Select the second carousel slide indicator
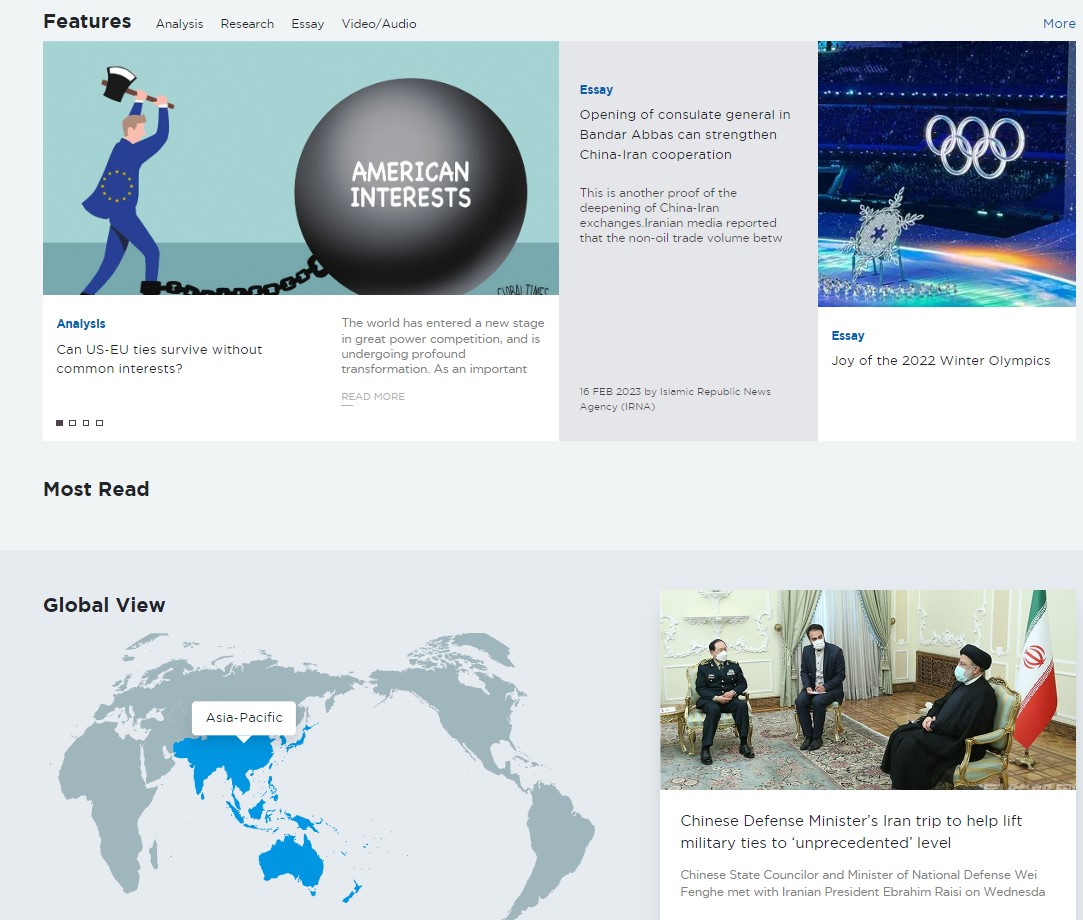This screenshot has width=1083, height=920. [x=73, y=423]
